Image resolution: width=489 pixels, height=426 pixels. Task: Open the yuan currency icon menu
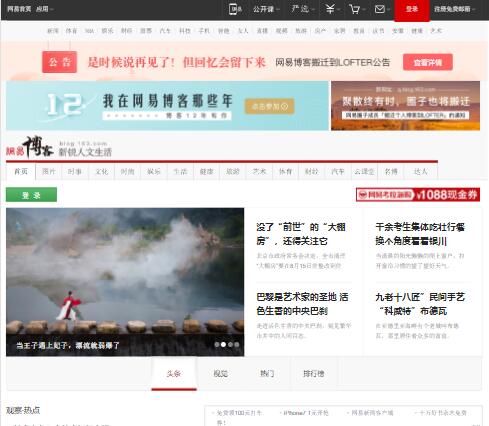tap(332, 9)
